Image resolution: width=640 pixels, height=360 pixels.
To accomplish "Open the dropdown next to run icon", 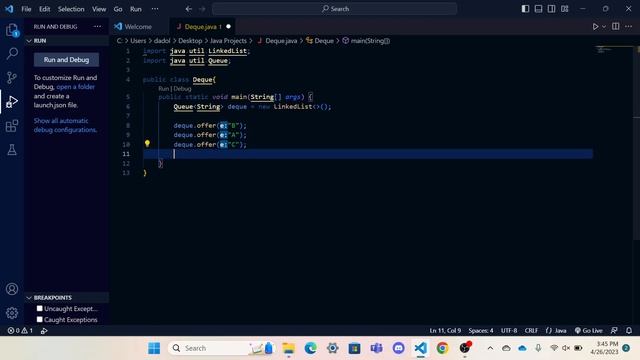I will pyautogui.click(x=604, y=27).
